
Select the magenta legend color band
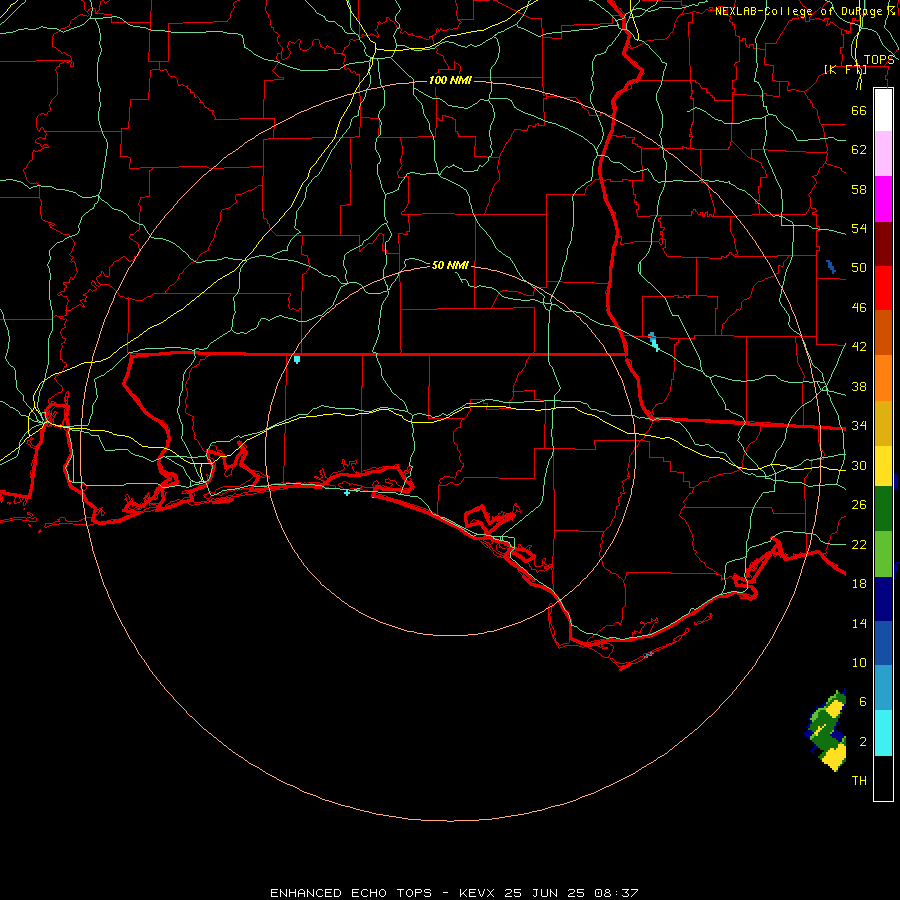pos(883,199)
